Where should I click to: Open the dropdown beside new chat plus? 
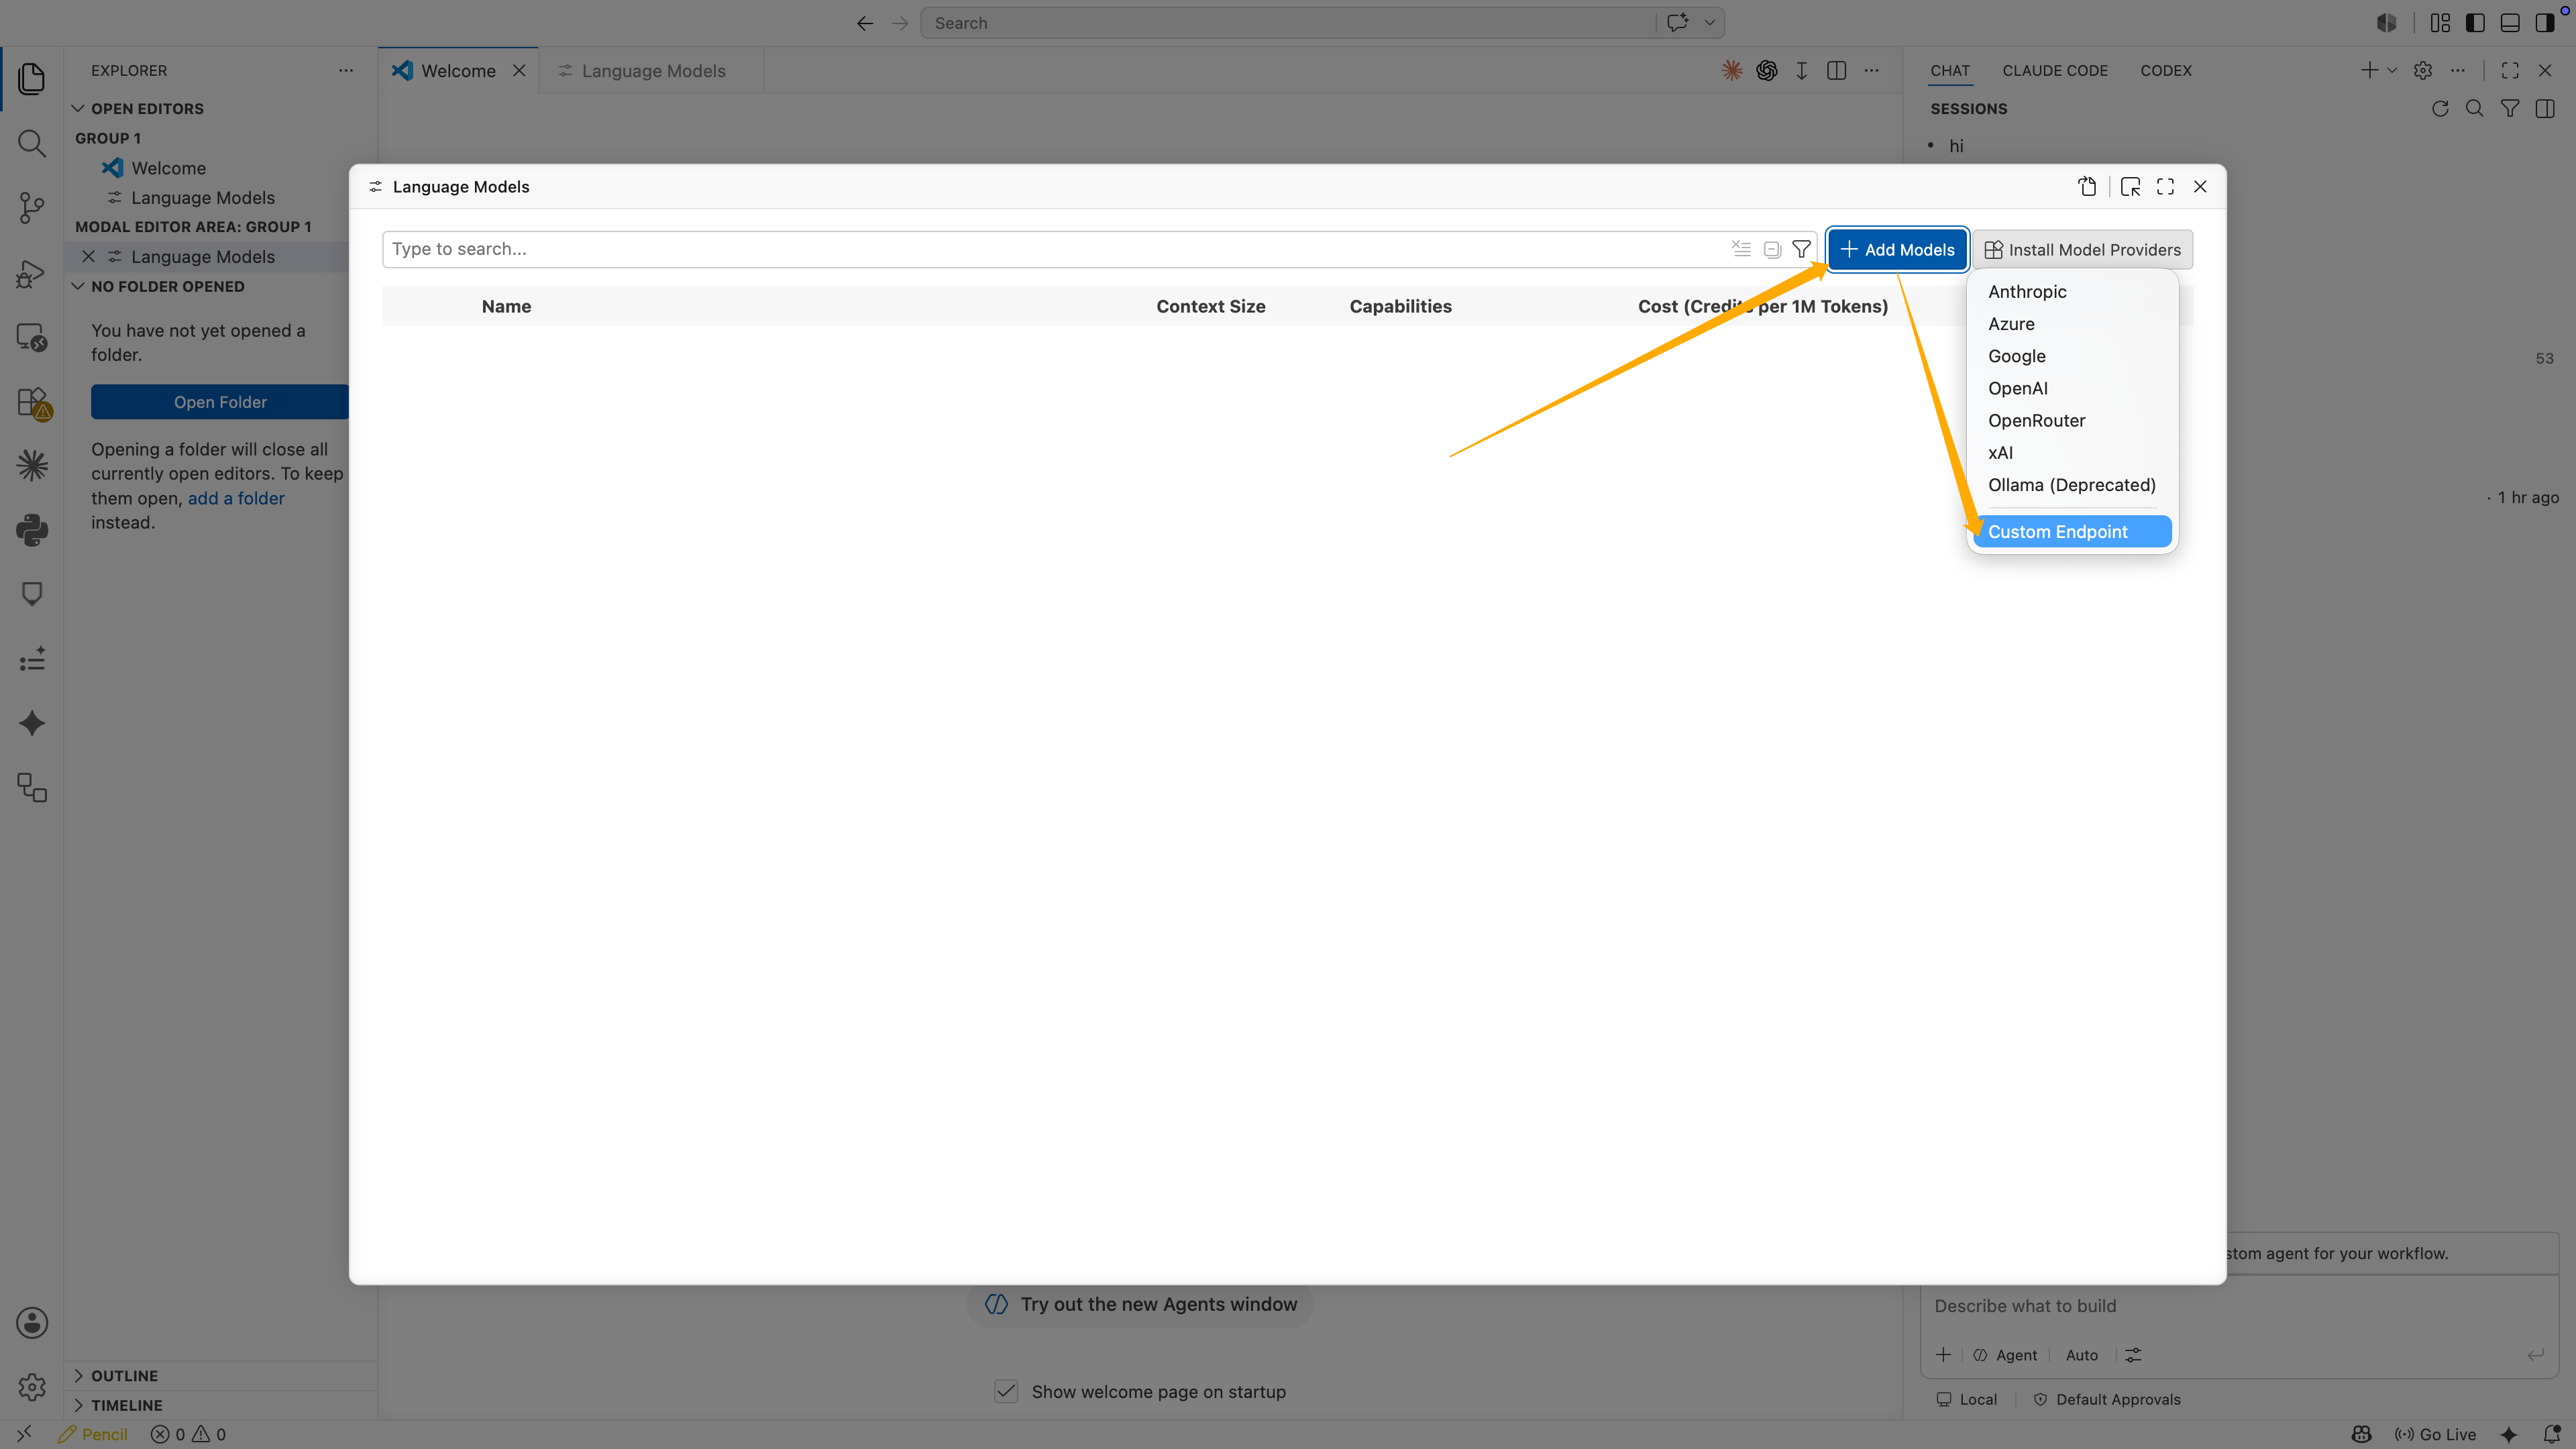pyautogui.click(x=2392, y=70)
